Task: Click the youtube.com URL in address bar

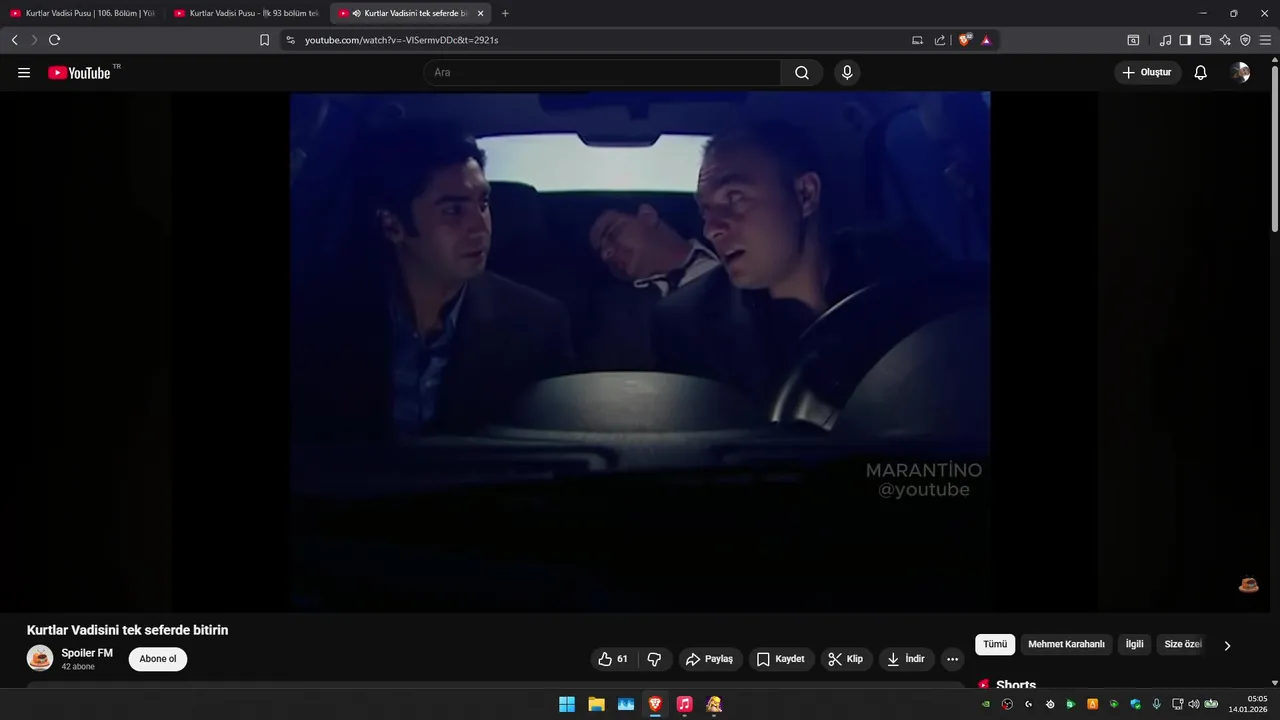Action: pos(401,40)
